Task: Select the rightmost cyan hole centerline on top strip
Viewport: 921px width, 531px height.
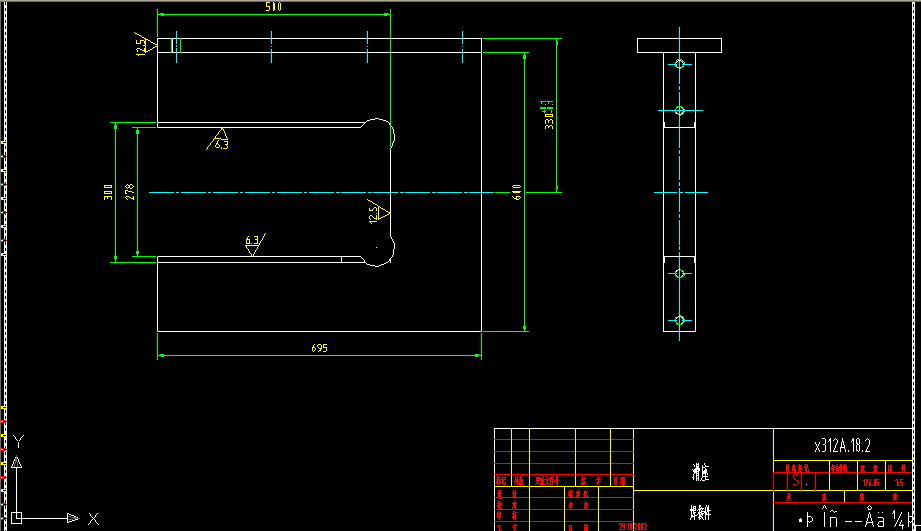Action: tap(462, 47)
